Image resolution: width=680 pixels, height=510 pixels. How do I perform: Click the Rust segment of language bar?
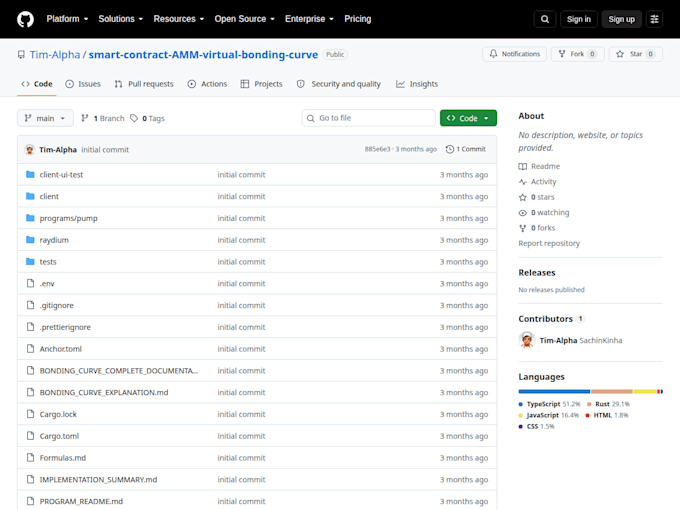pos(611,392)
